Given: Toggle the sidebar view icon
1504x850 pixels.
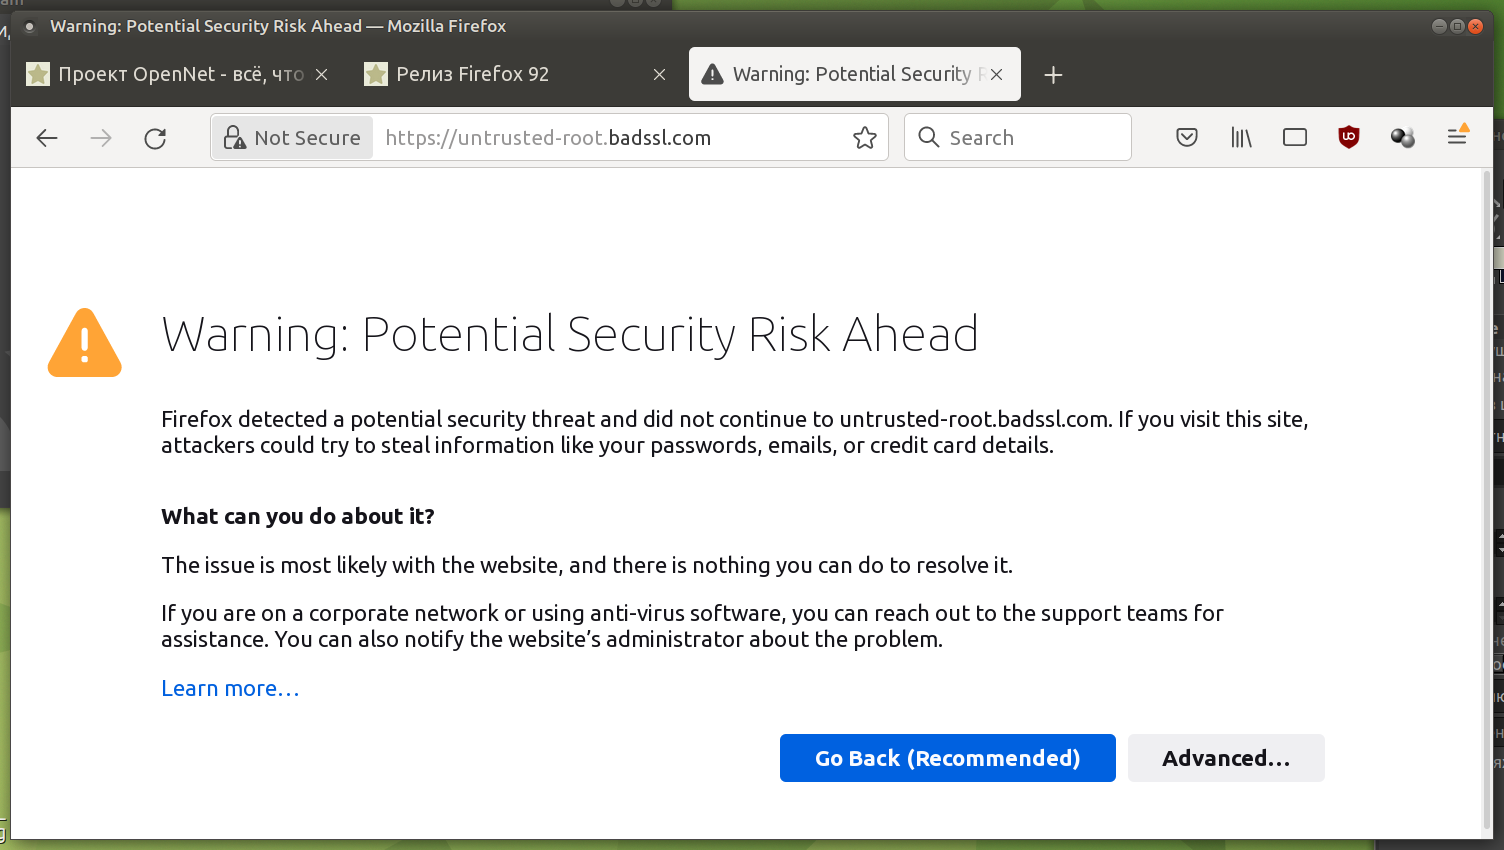Looking at the screenshot, I should point(1295,138).
